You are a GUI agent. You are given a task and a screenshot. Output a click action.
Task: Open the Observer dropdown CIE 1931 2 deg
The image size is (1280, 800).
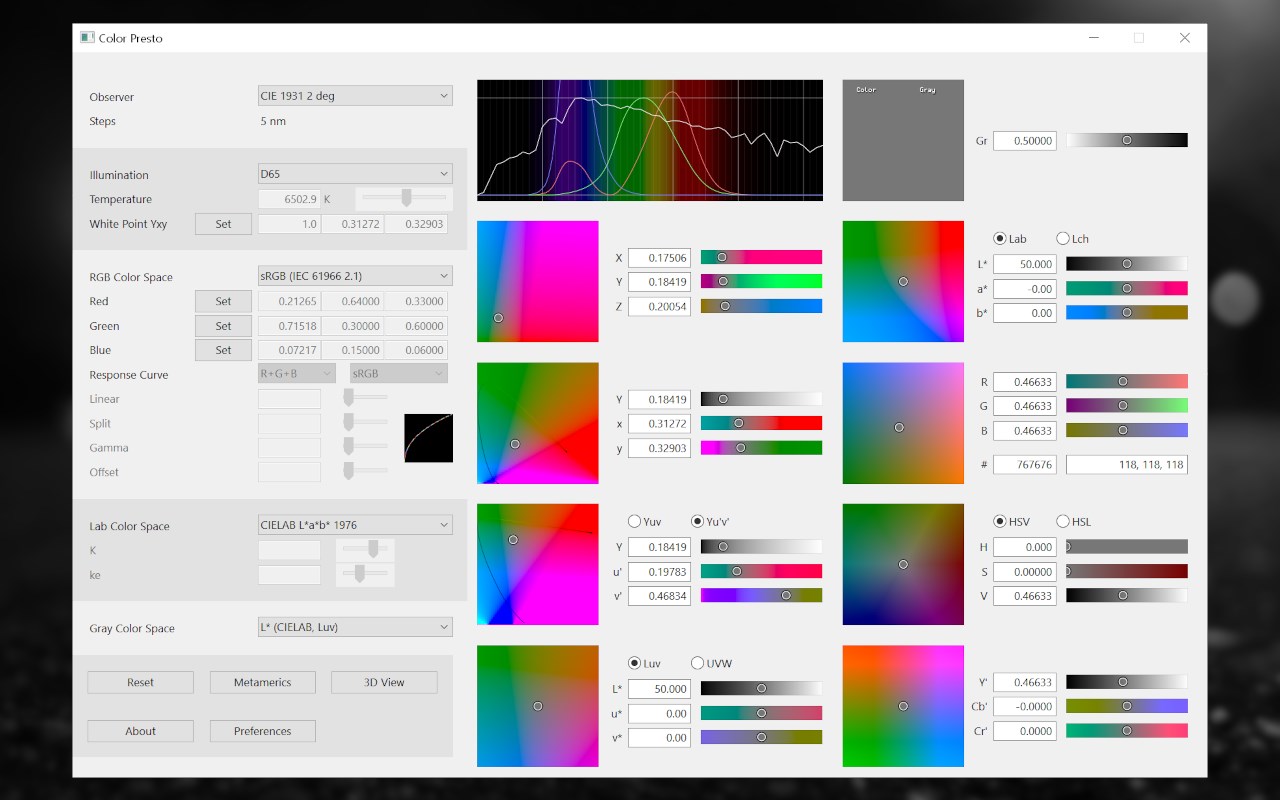pos(355,96)
